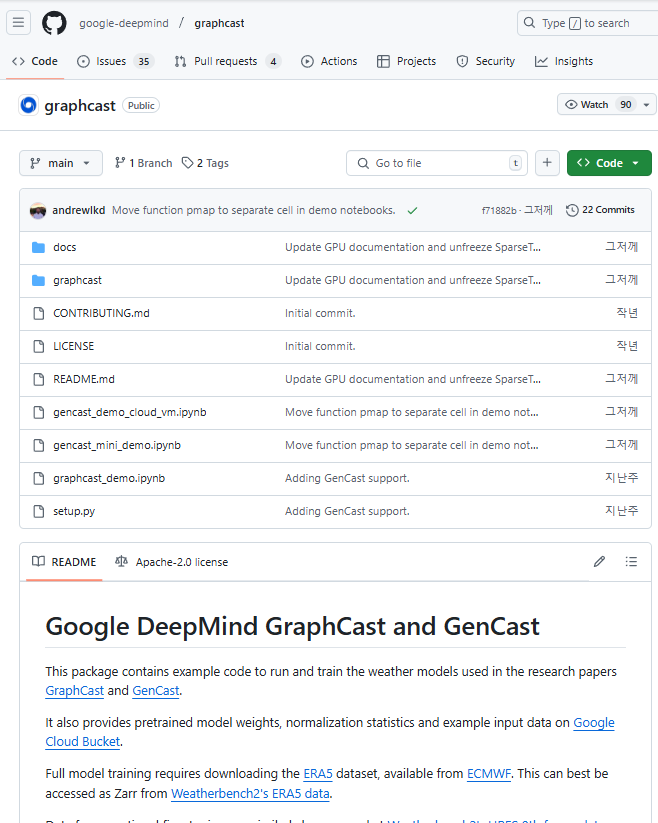
Task: Click the GitHub octocat logo
Action: click(x=54, y=23)
